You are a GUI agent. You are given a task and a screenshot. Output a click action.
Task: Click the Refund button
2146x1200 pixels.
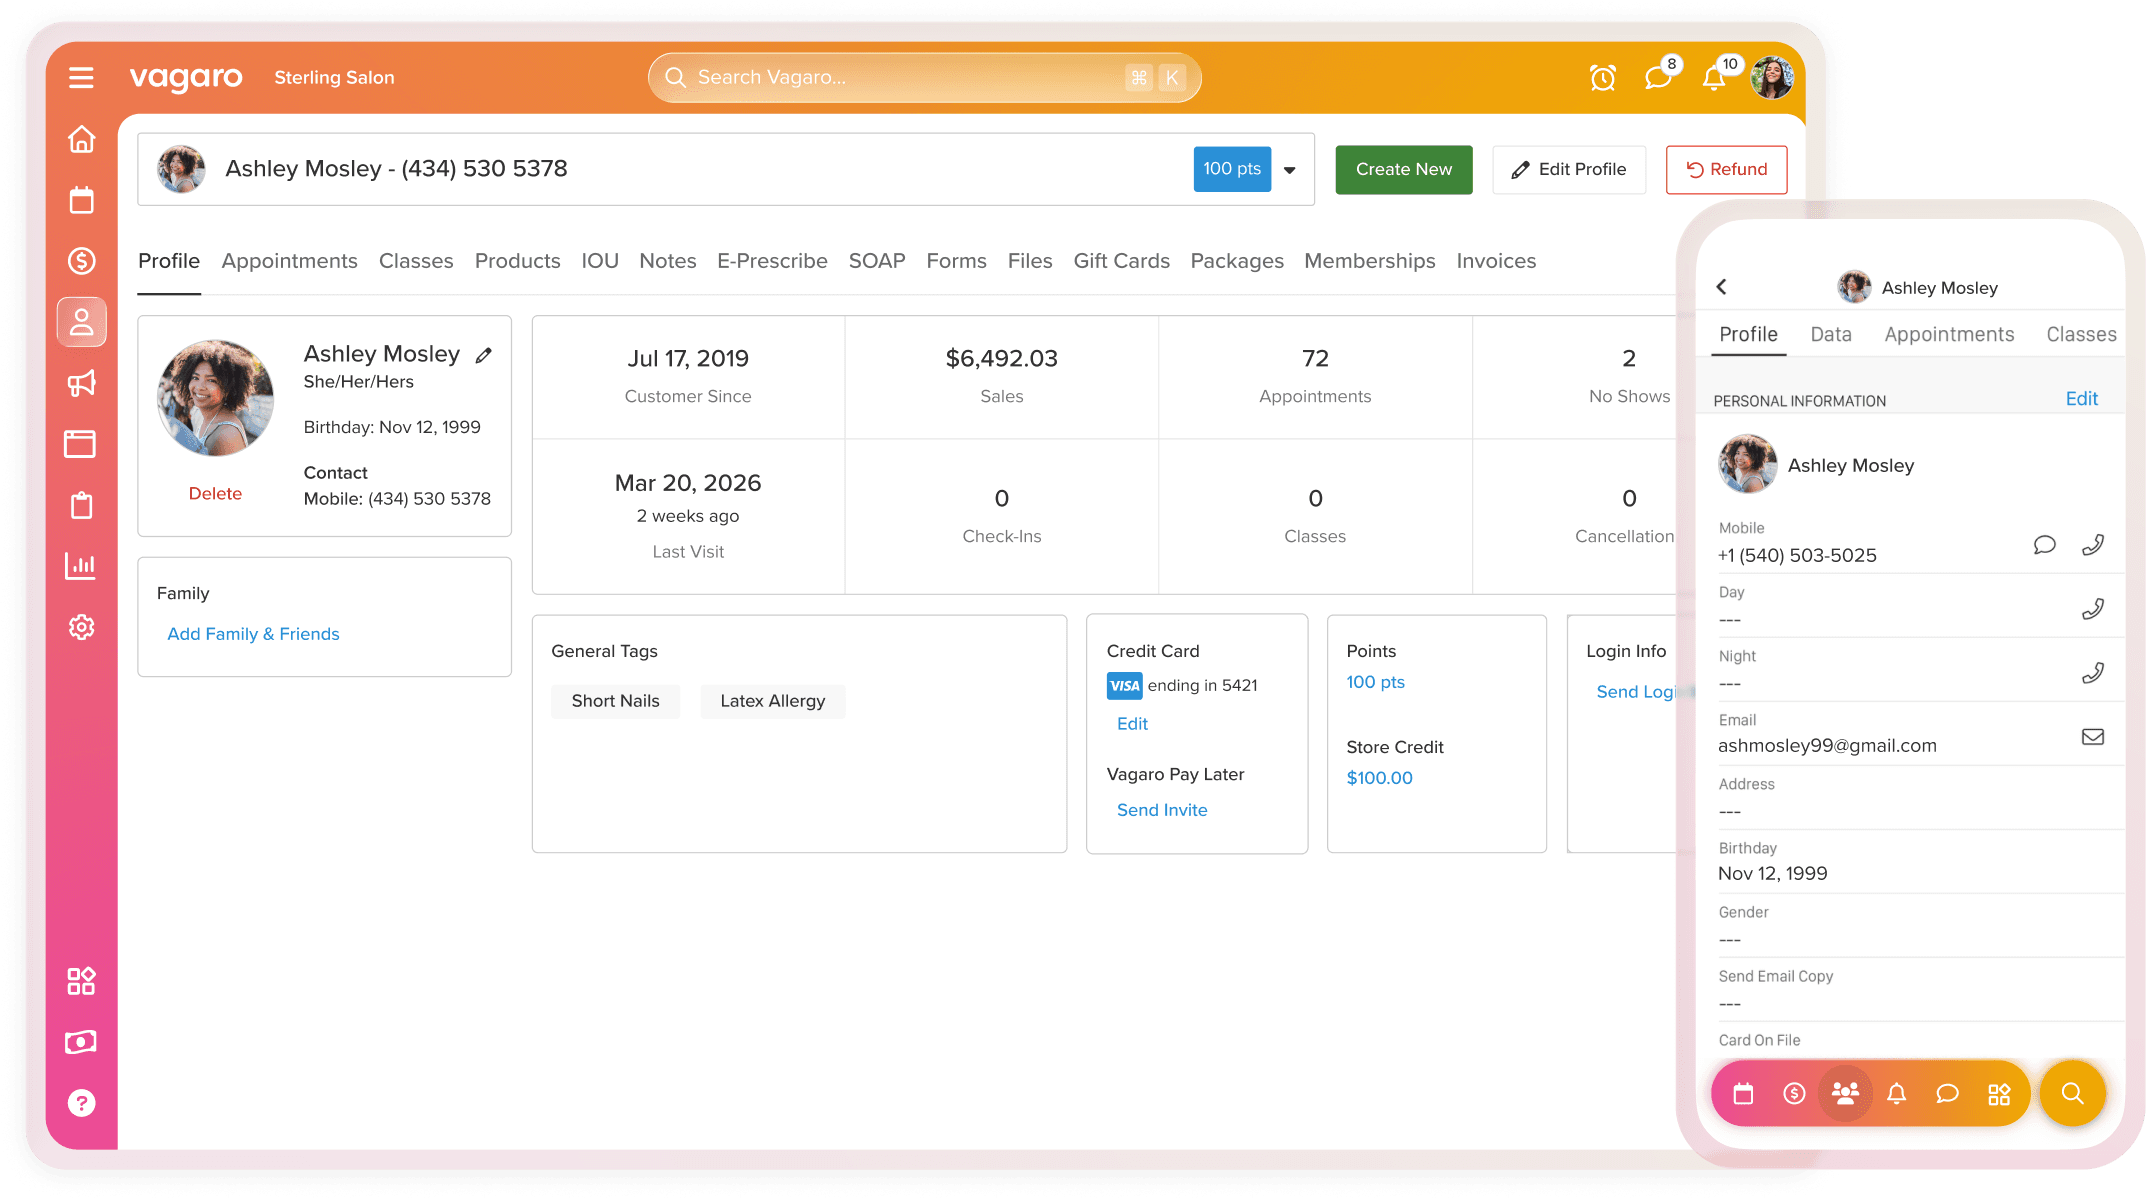coord(1726,170)
